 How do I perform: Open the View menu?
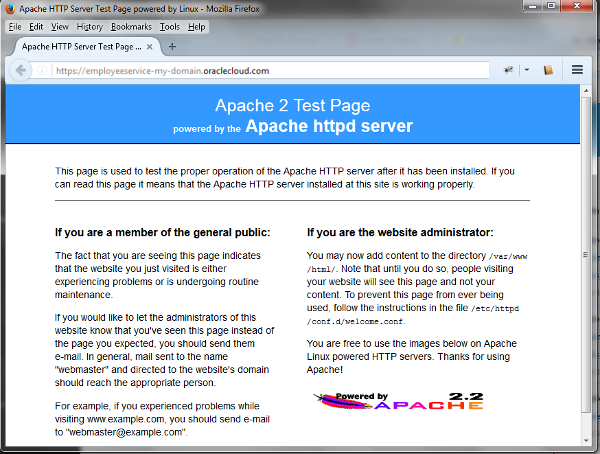[x=60, y=27]
